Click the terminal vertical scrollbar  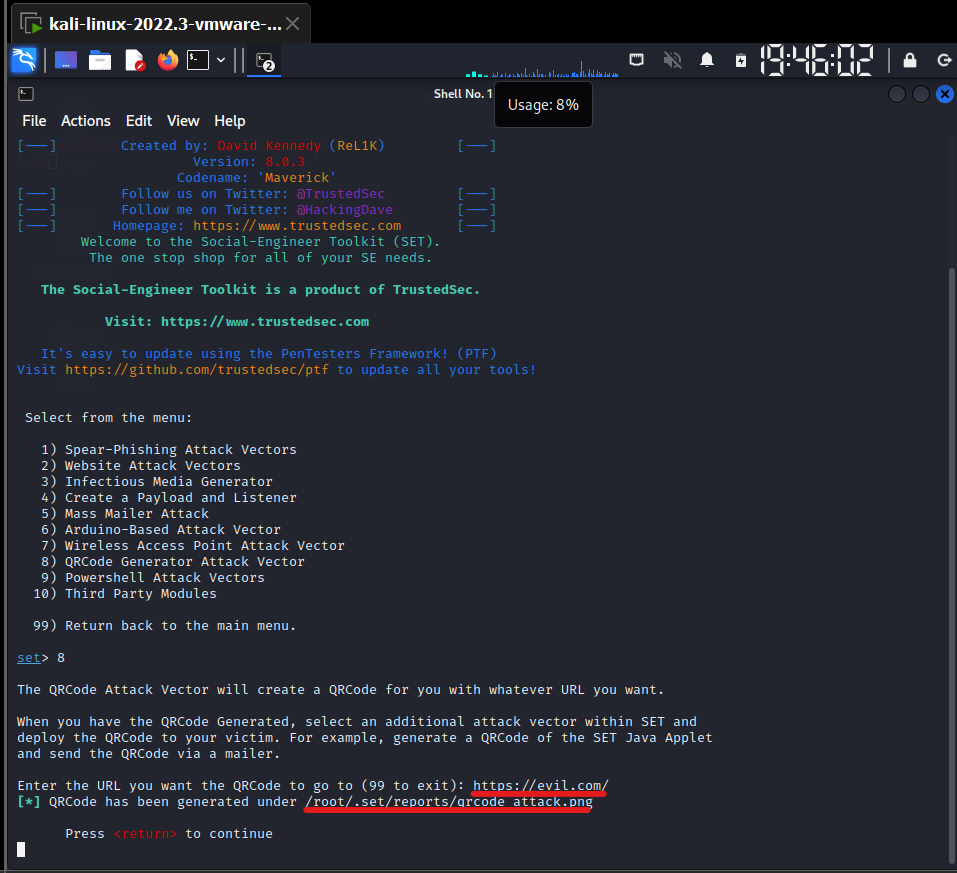[x=949, y=500]
